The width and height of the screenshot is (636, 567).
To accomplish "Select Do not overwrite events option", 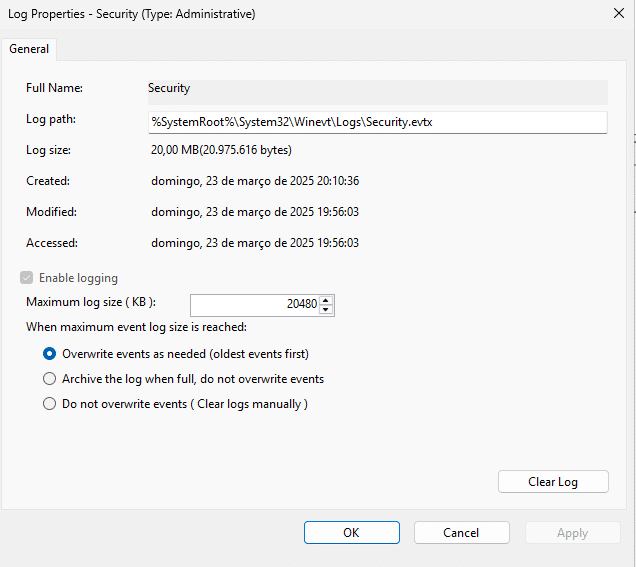I will point(49,404).
